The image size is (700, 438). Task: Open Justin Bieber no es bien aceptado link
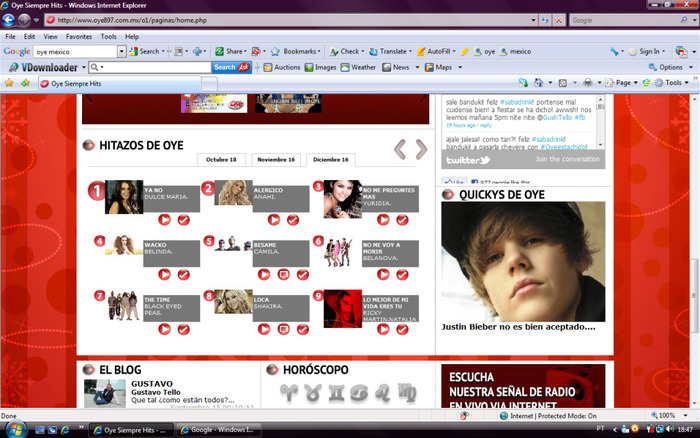(x=518, y=327)
